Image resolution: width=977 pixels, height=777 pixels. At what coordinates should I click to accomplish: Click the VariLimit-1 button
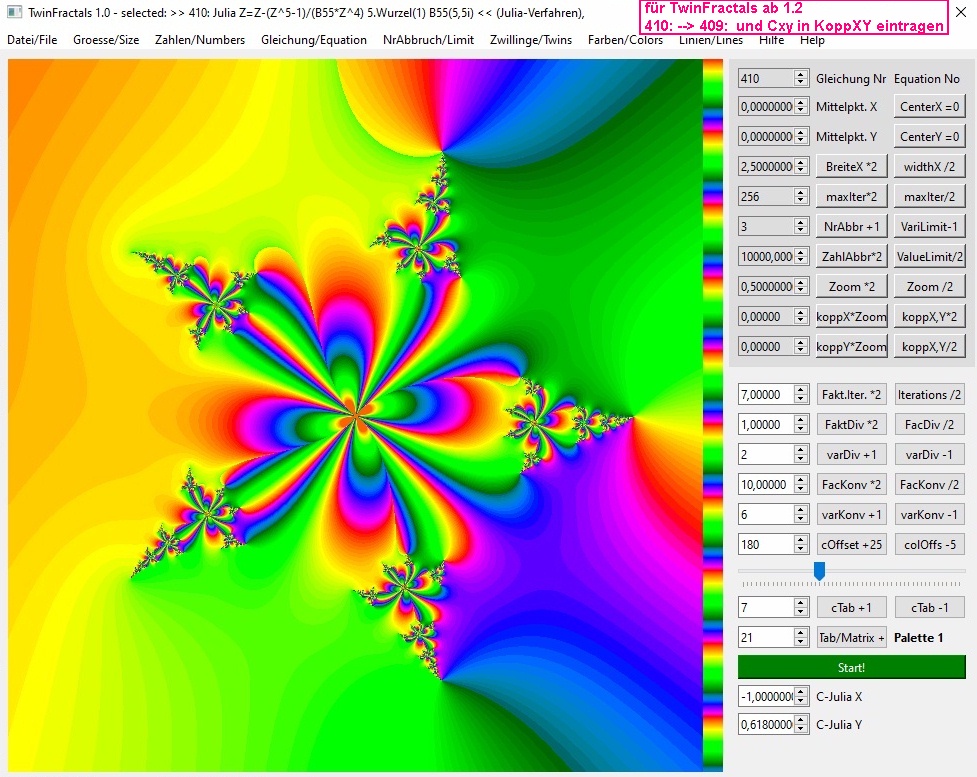(930, 226)
